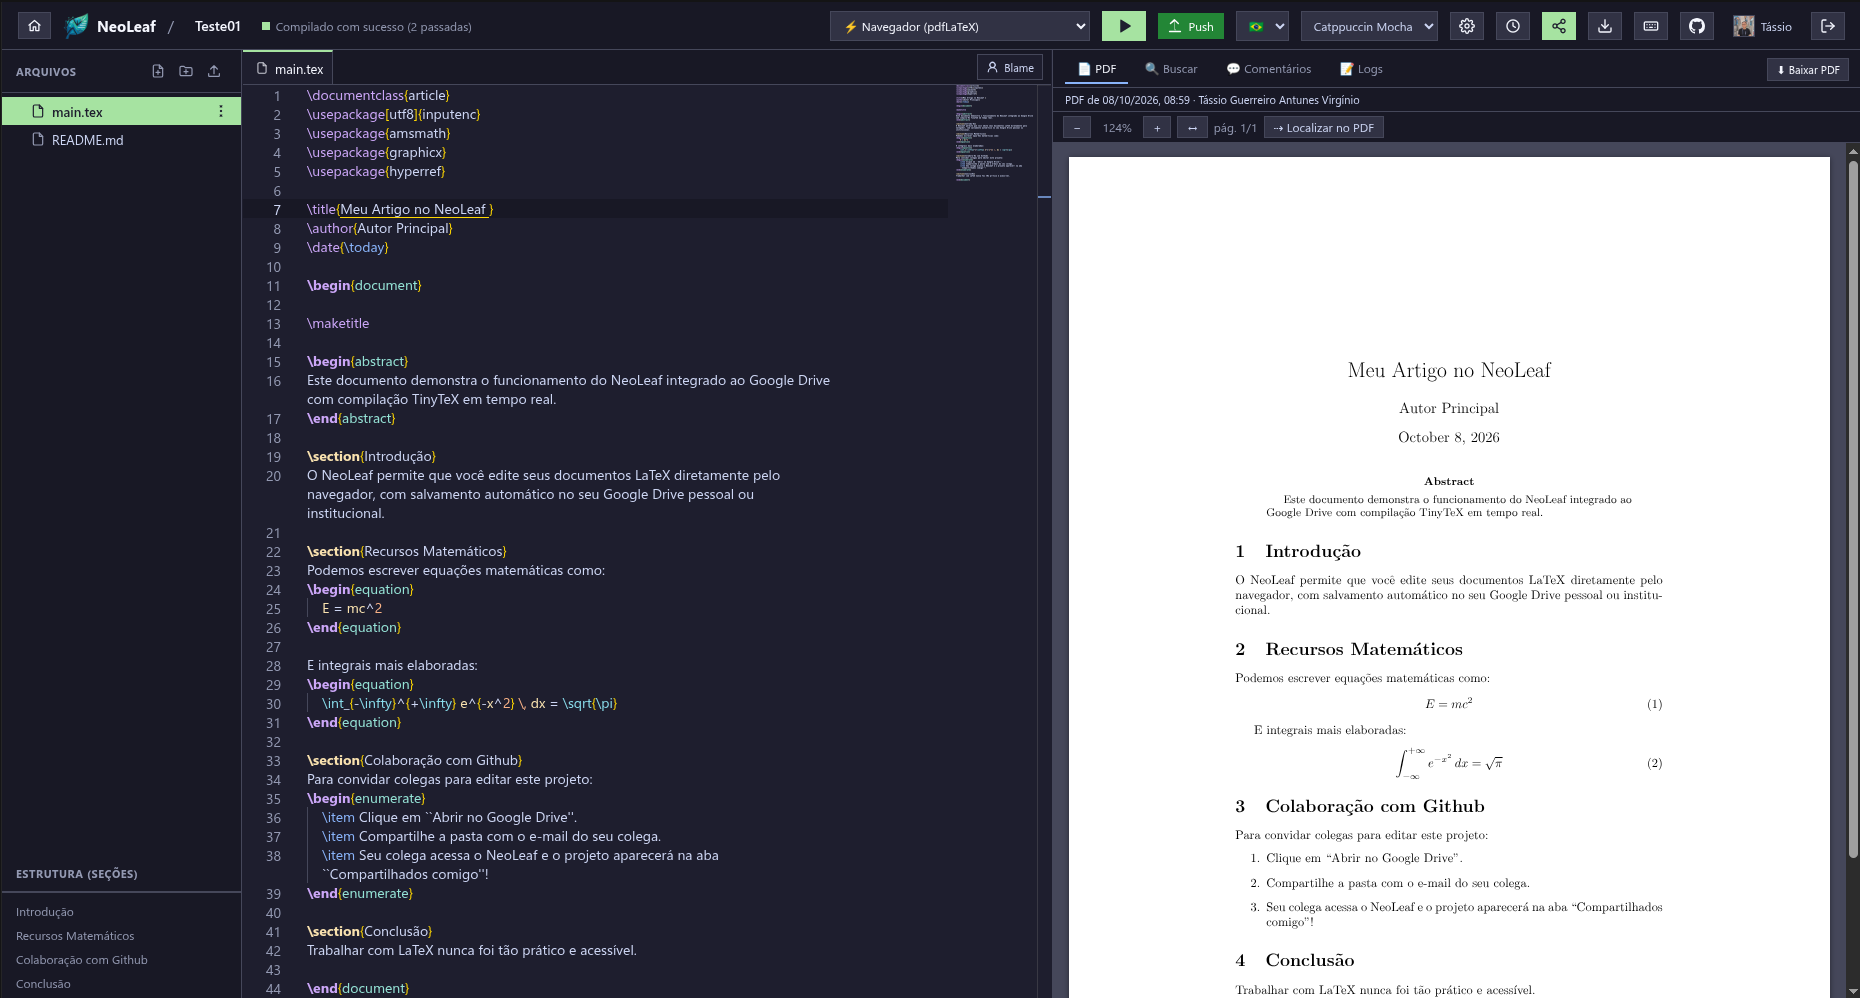Switch to the PDF tab
1860x998 pixels.
tap(1097, 69)
